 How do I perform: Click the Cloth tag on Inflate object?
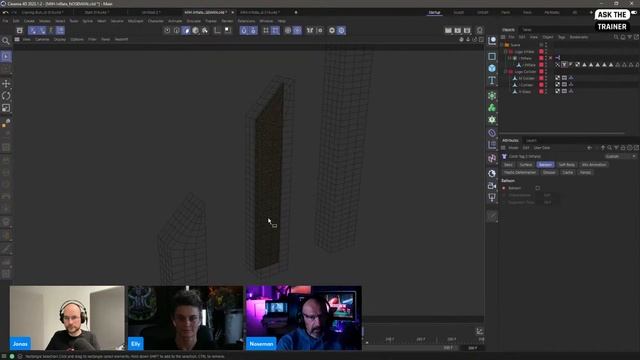[x=564, y=64]
